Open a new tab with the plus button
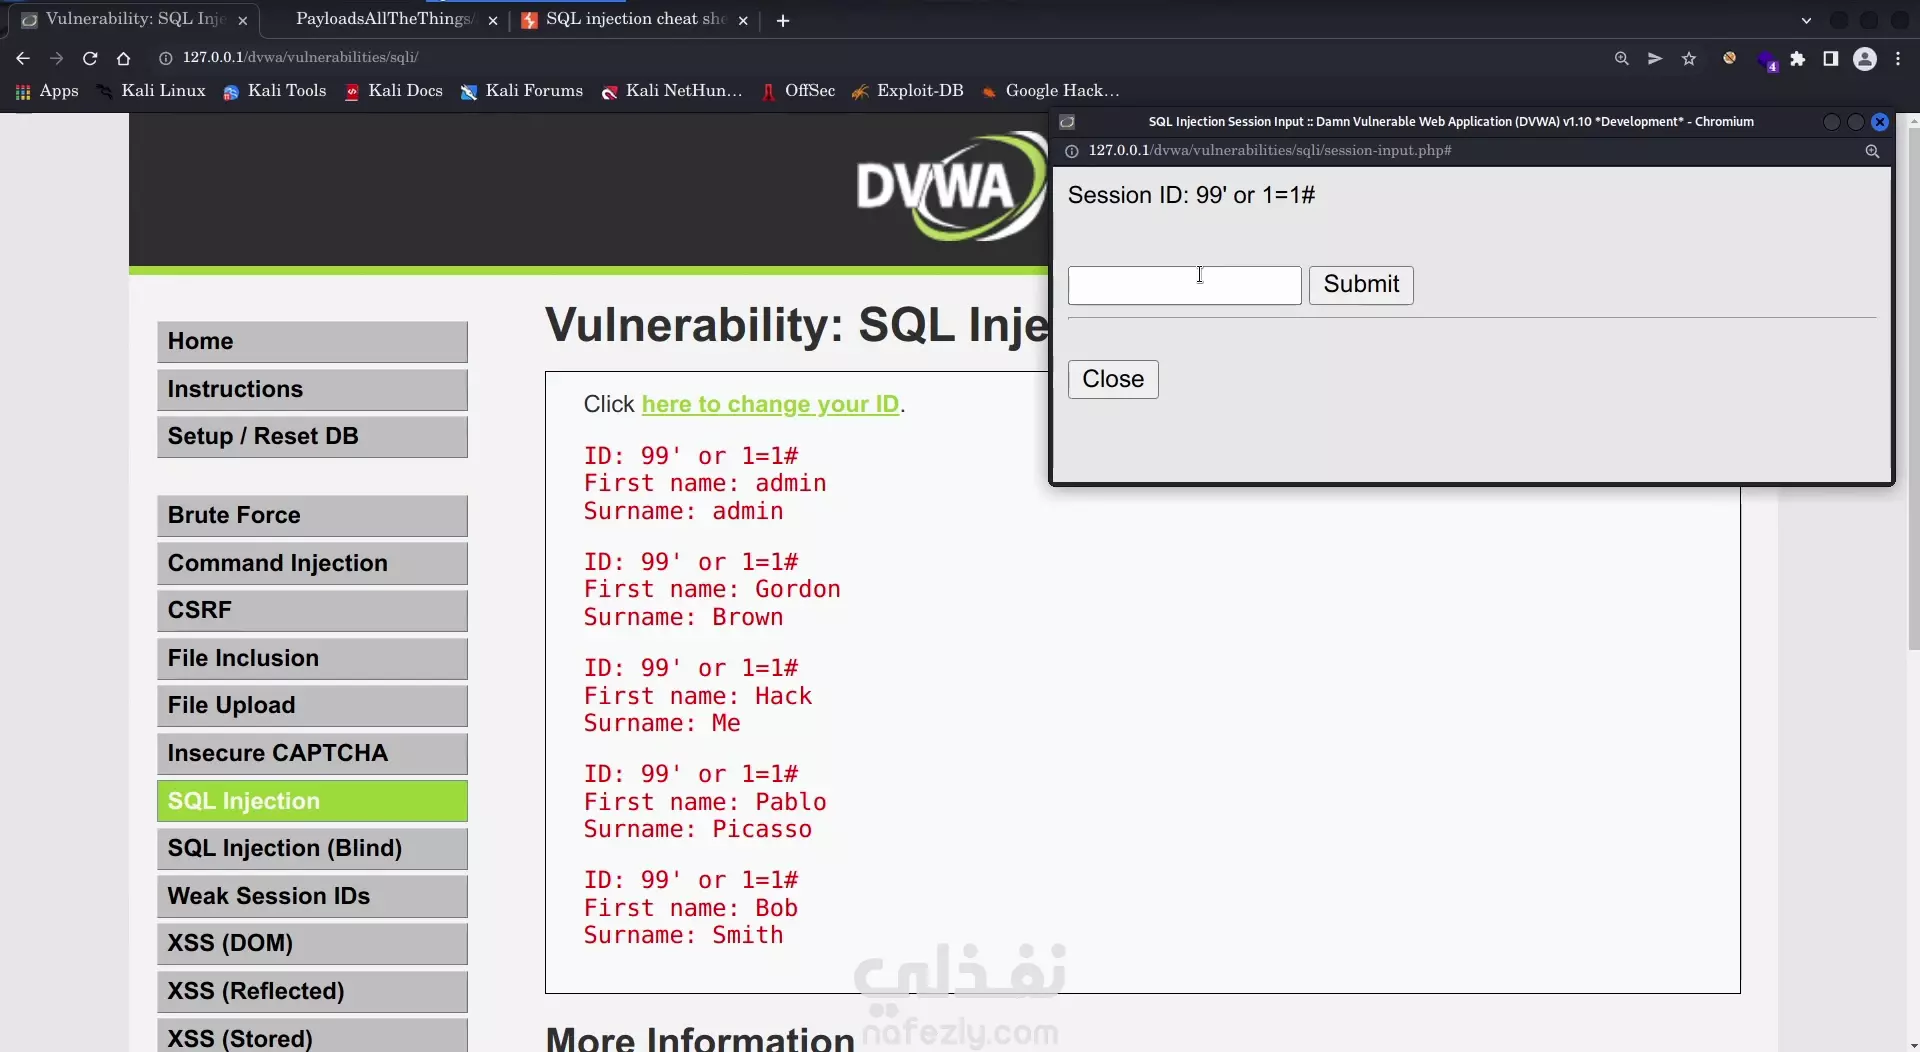 tap(783, 20)
